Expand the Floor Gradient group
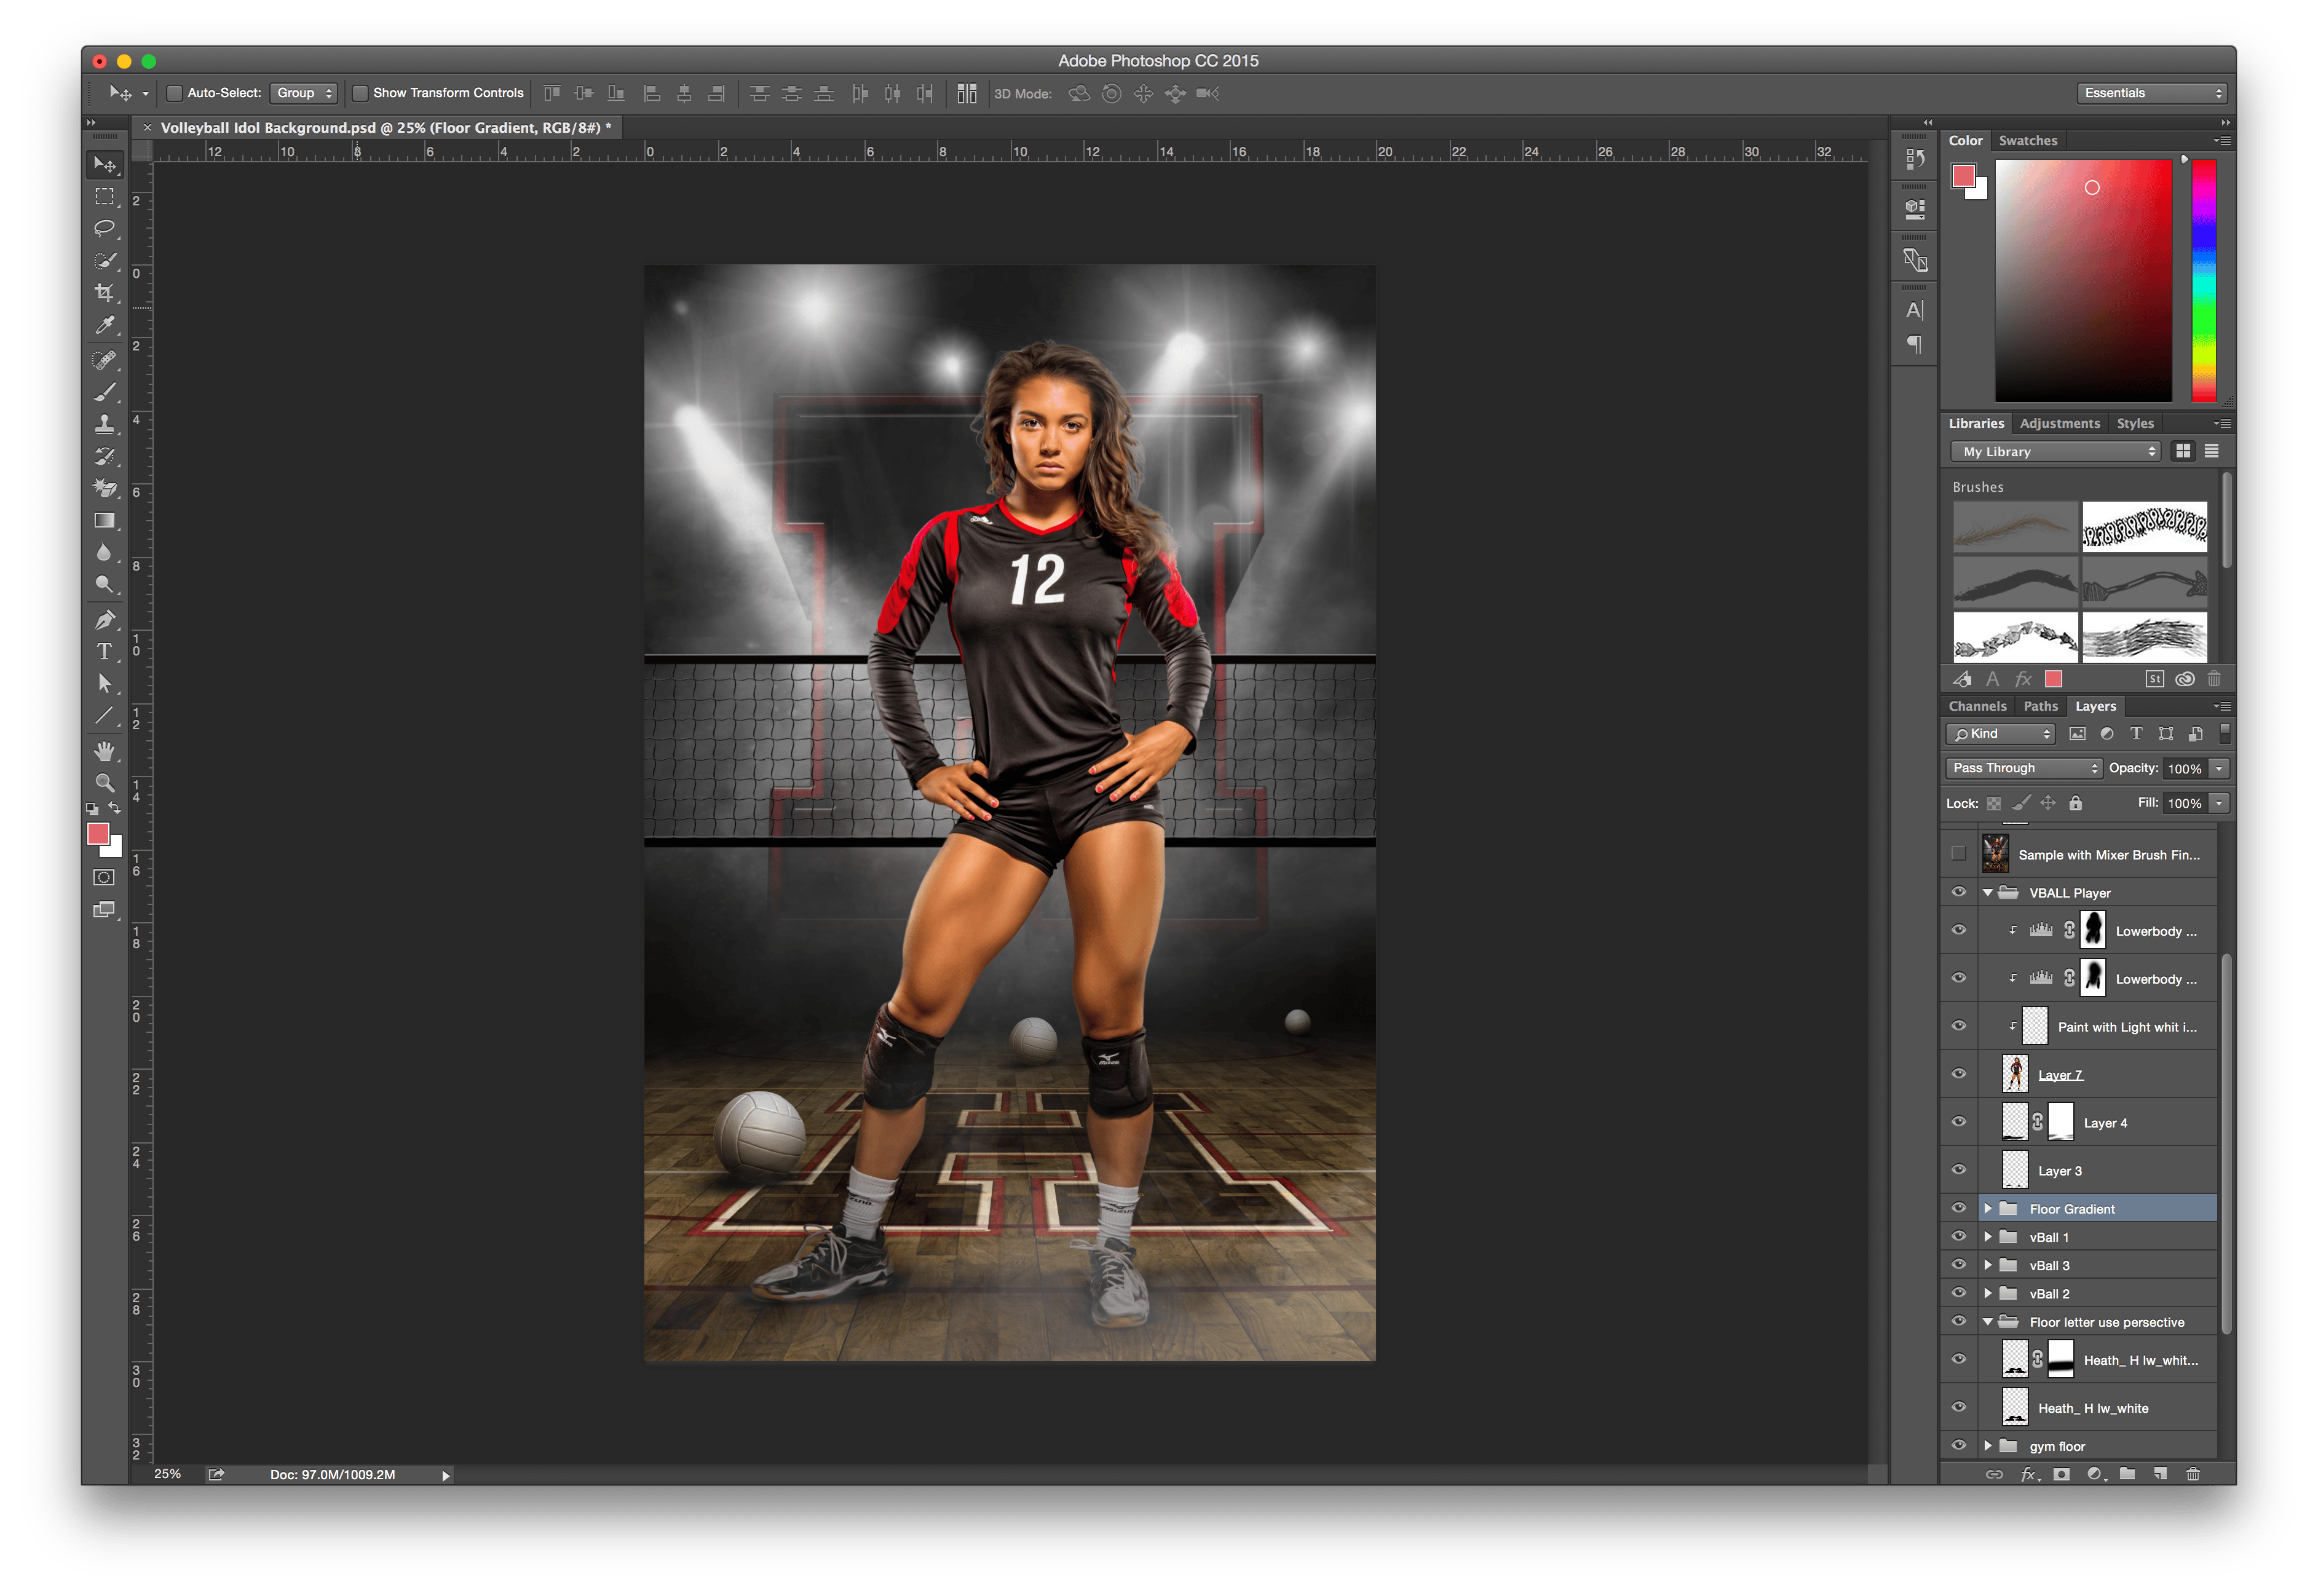Screen dimensions: 2318x1596 pyautogui.click(x=1988, y=1209)
